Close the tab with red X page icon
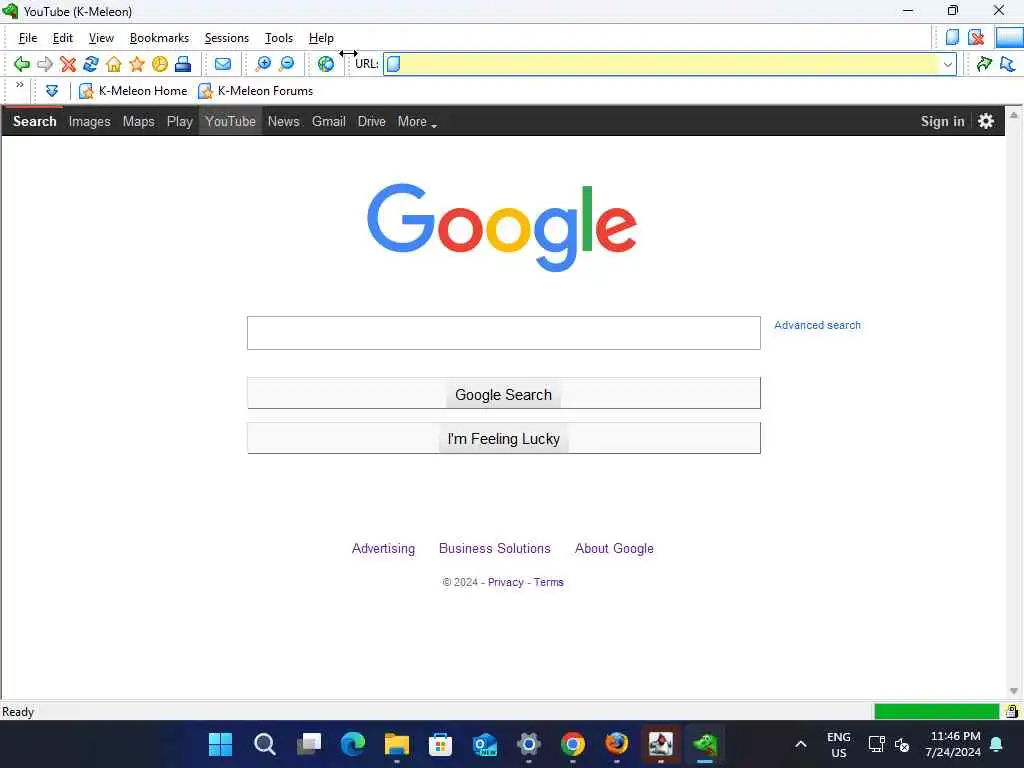The height and width of the screenshot is (768, 1024). coord(976,37)
